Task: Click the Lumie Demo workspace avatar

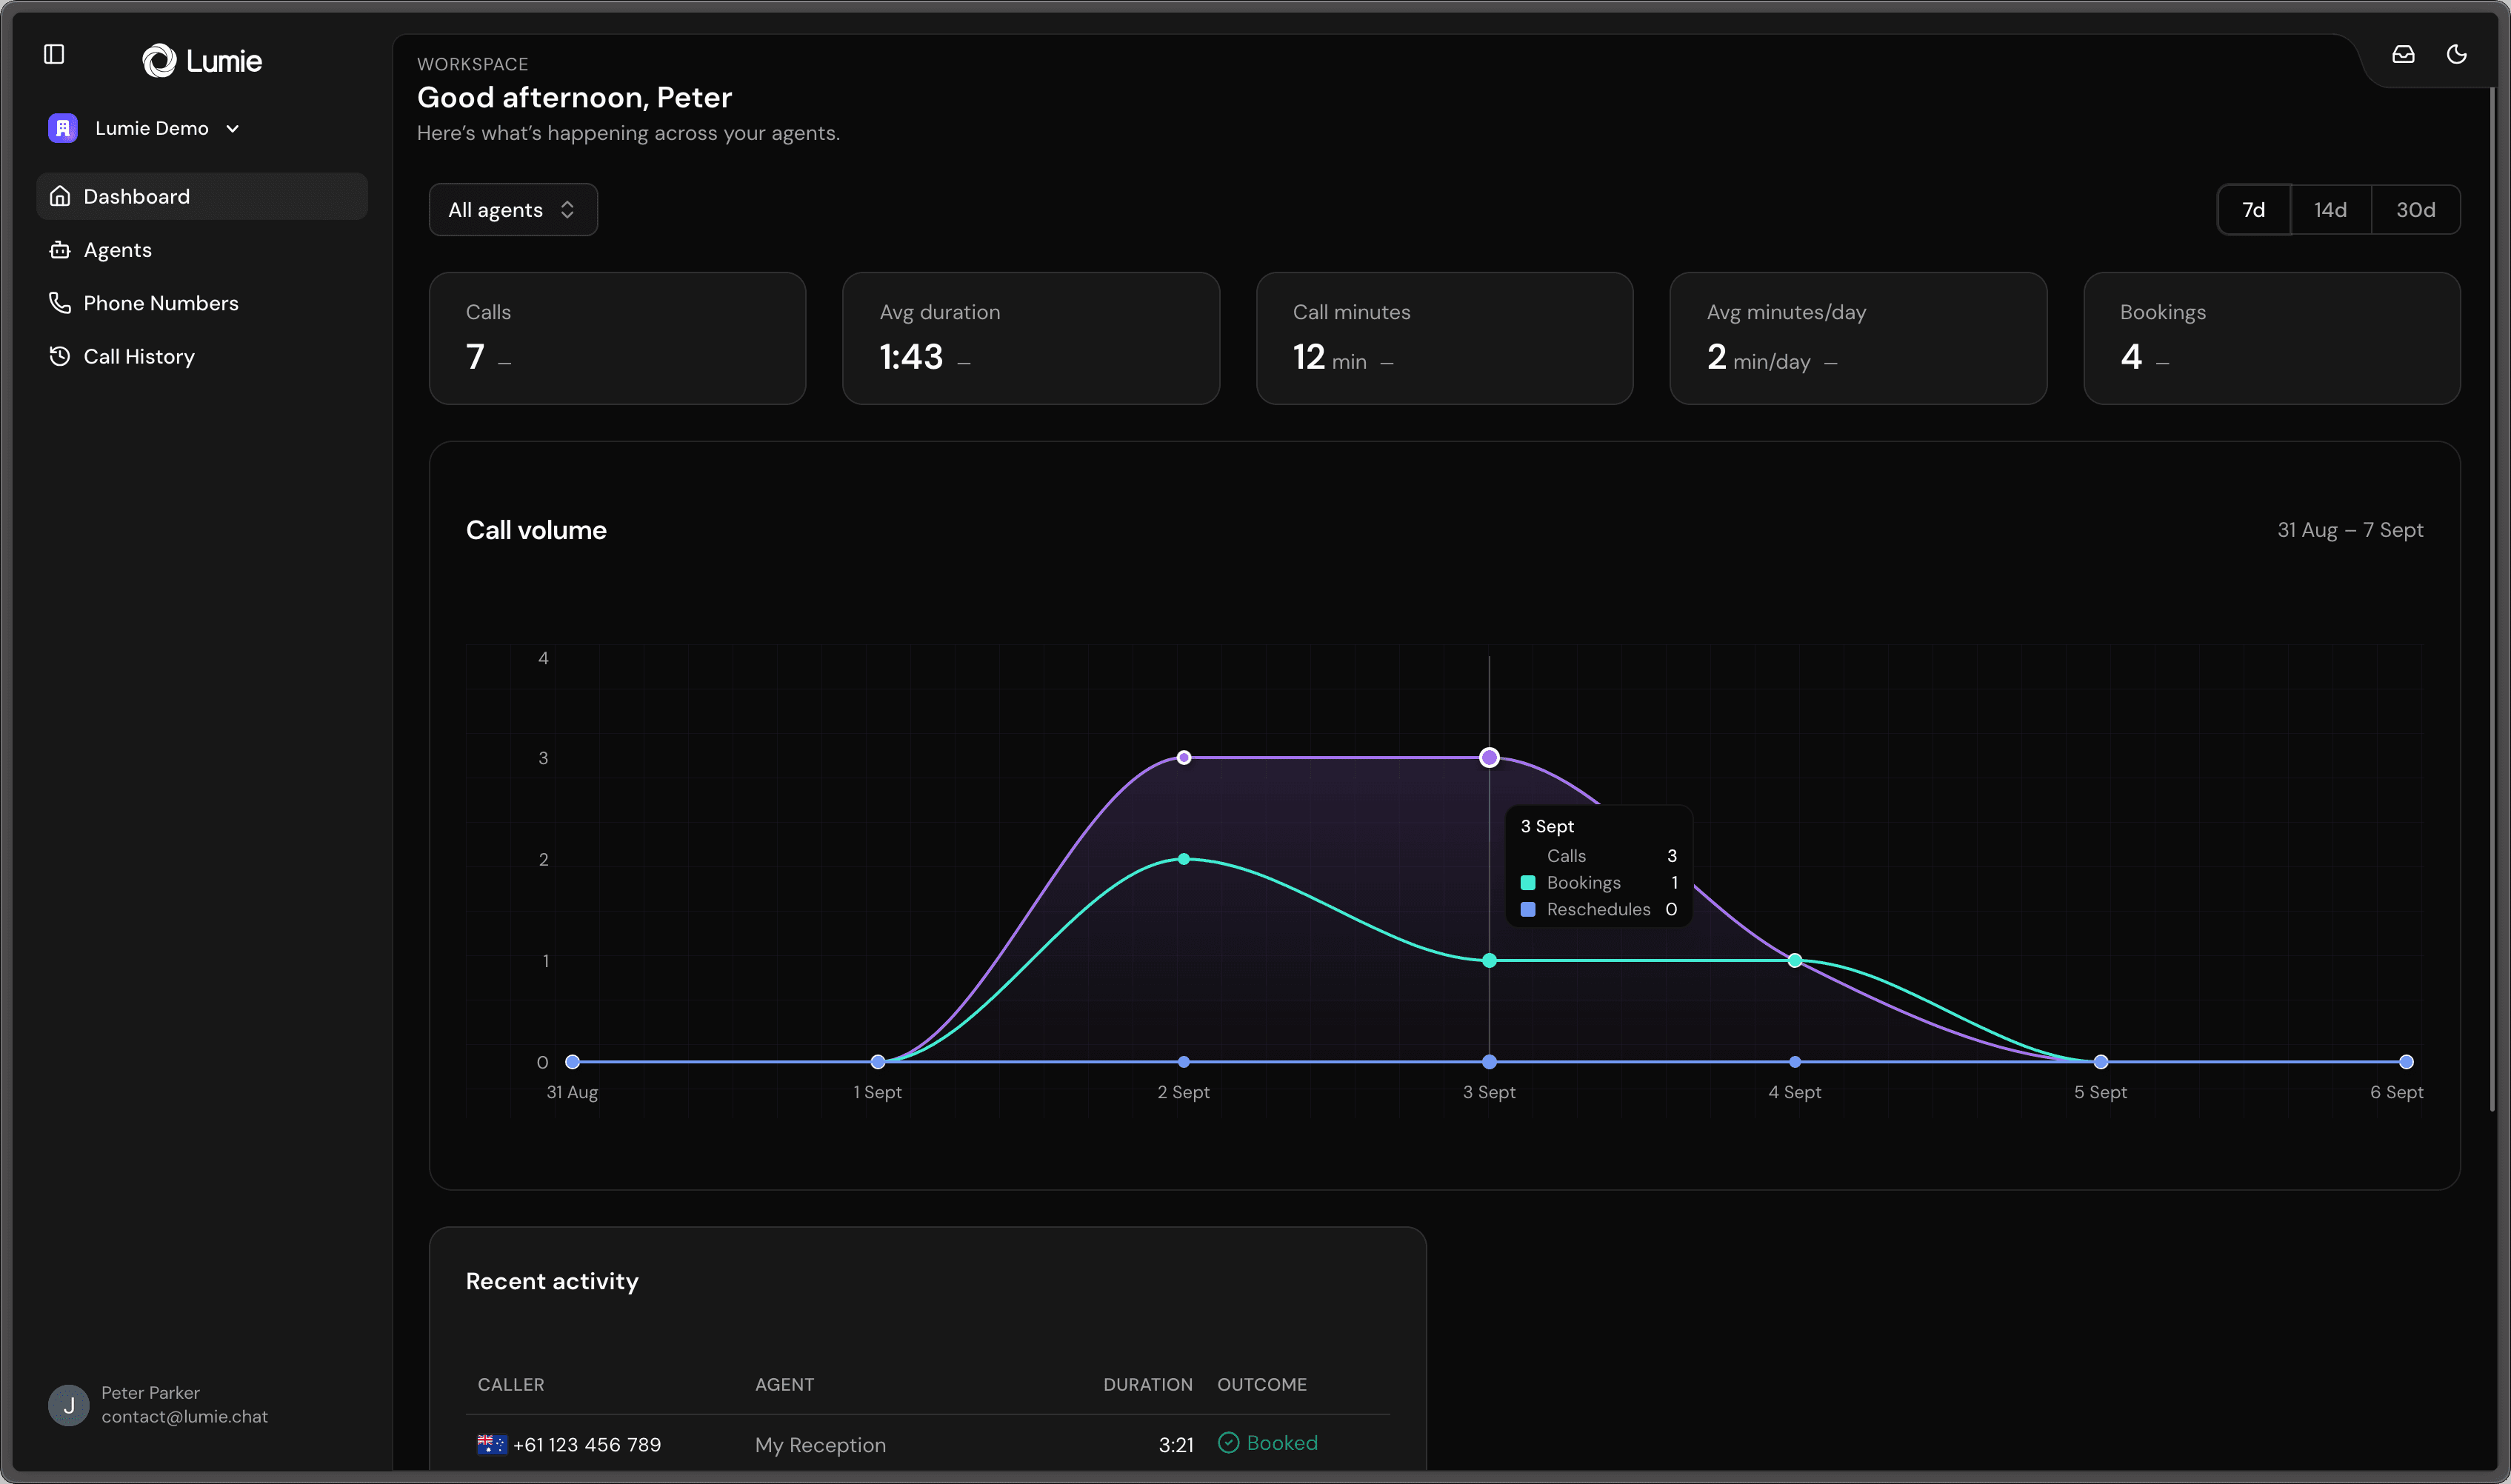Action: click(63, 128)
